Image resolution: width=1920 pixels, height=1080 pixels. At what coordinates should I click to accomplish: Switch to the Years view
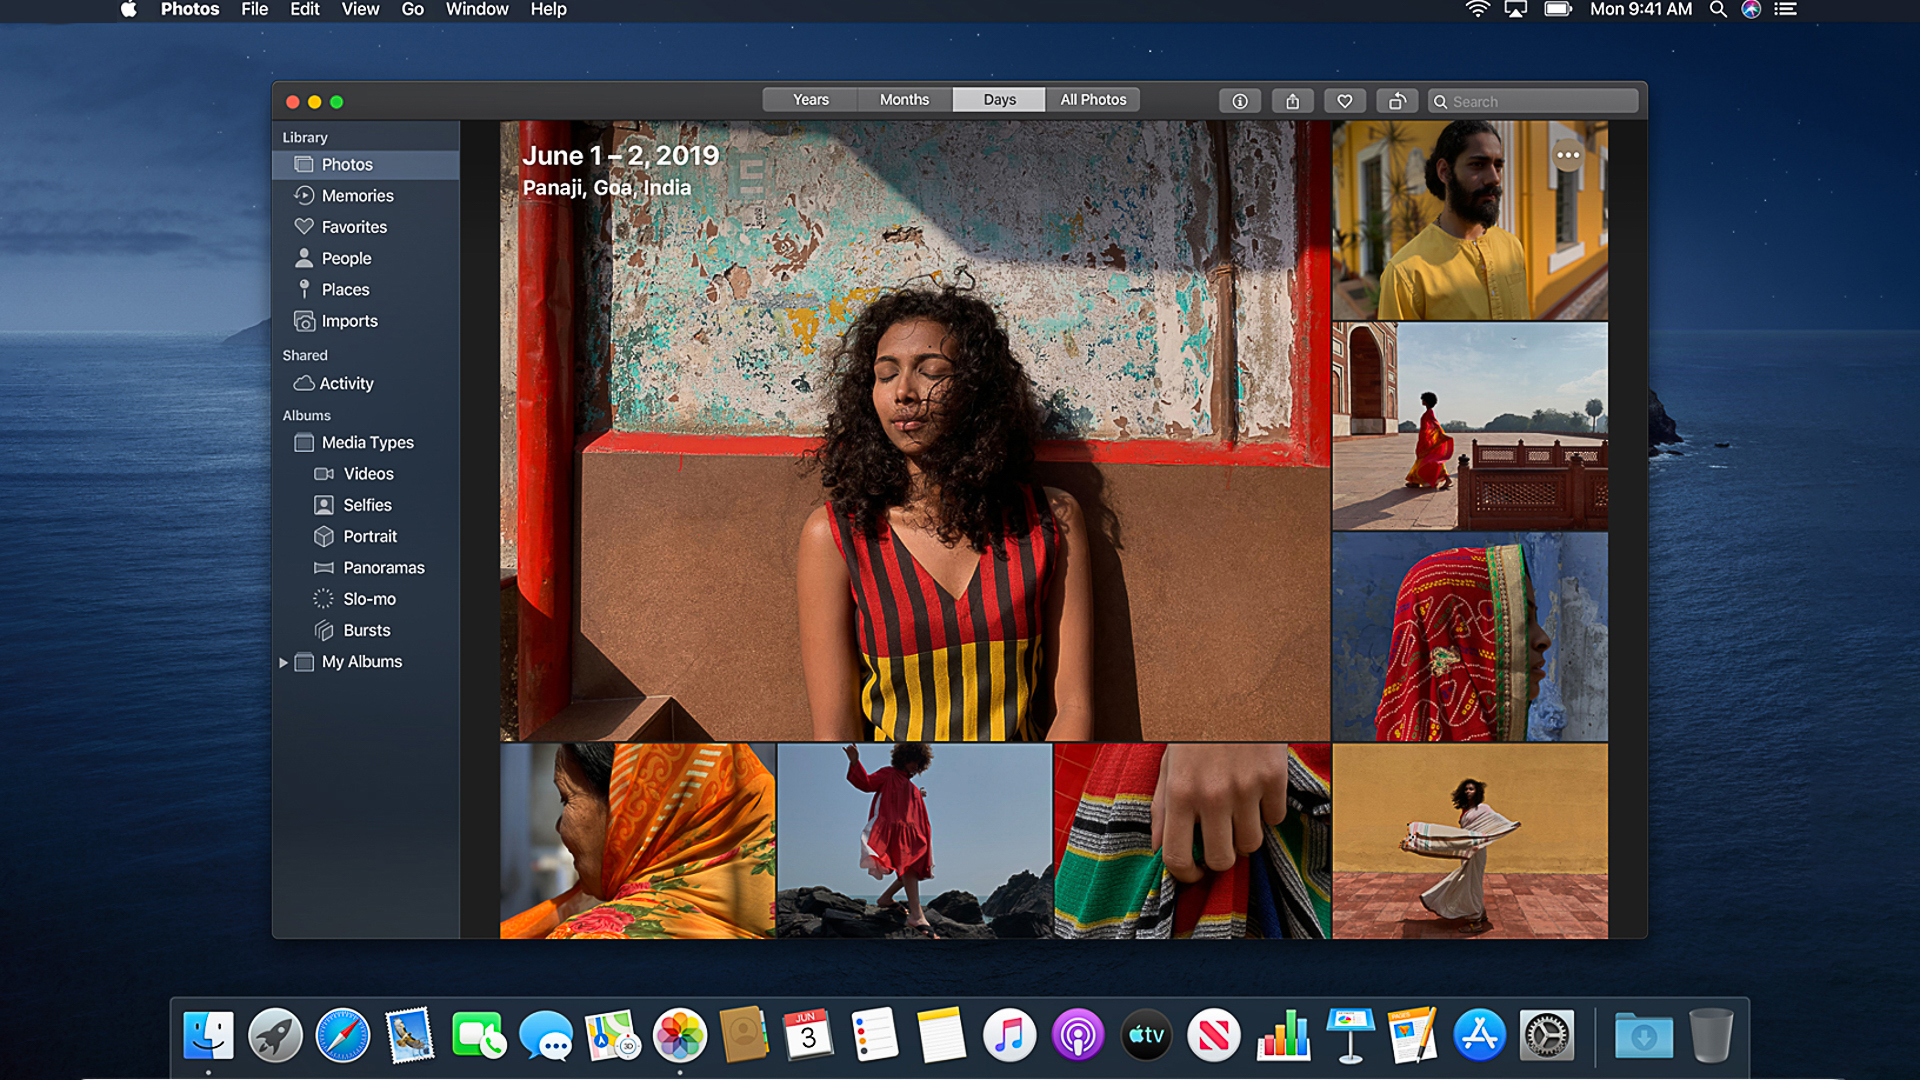811,100
